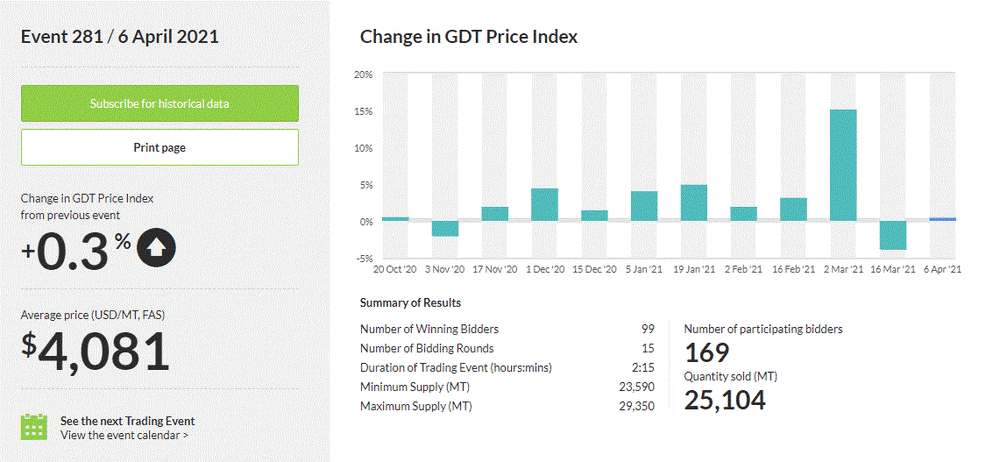Click the 19 Jan '21 chart bar
The height and width of the screenshot is (462, 1000).
point(694,203)
